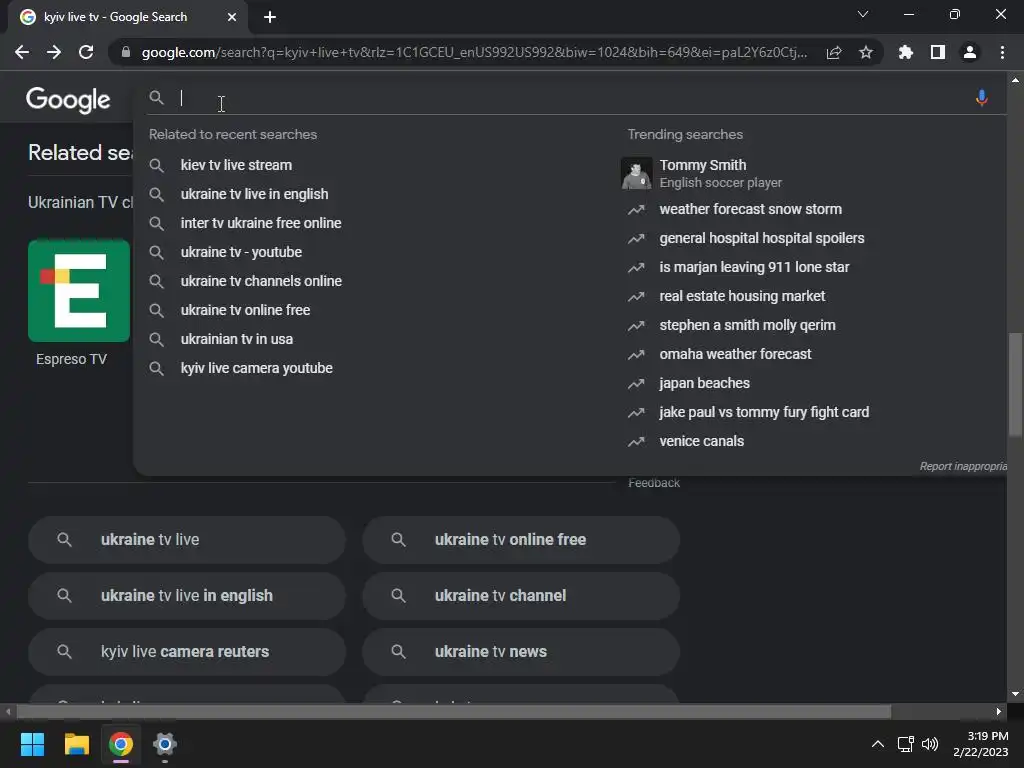Open the tab search chevron
The image size is (1024, 768).
tap(863, 14)
